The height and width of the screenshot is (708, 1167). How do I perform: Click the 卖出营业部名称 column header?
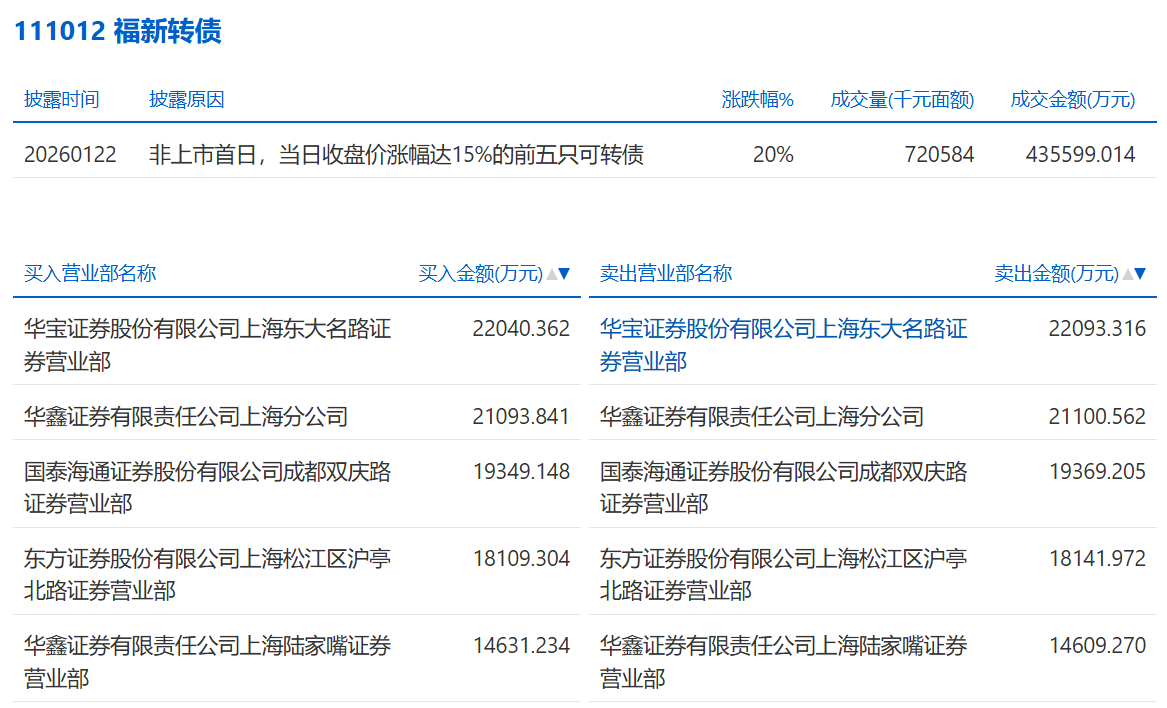[x=666, y=274]
